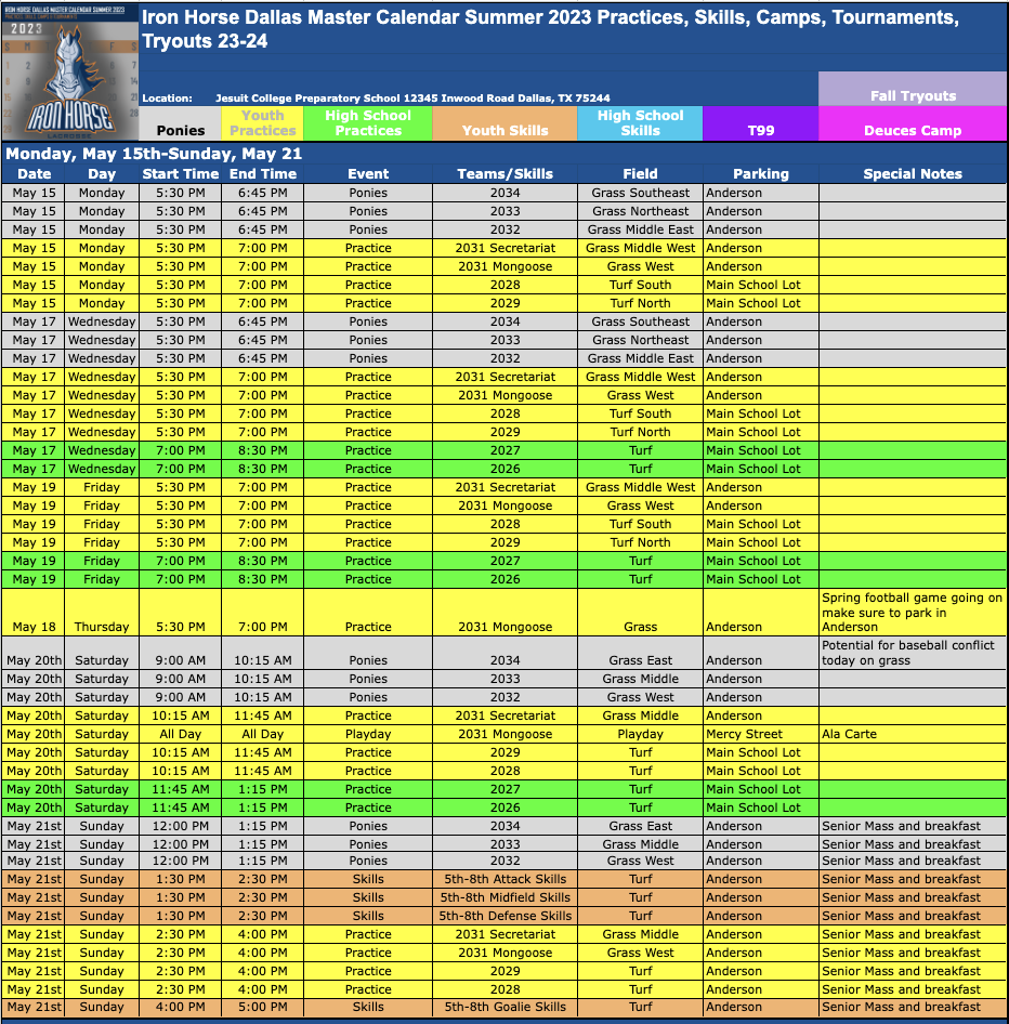Click the Ala Carte note cell

tap(849, 734)
